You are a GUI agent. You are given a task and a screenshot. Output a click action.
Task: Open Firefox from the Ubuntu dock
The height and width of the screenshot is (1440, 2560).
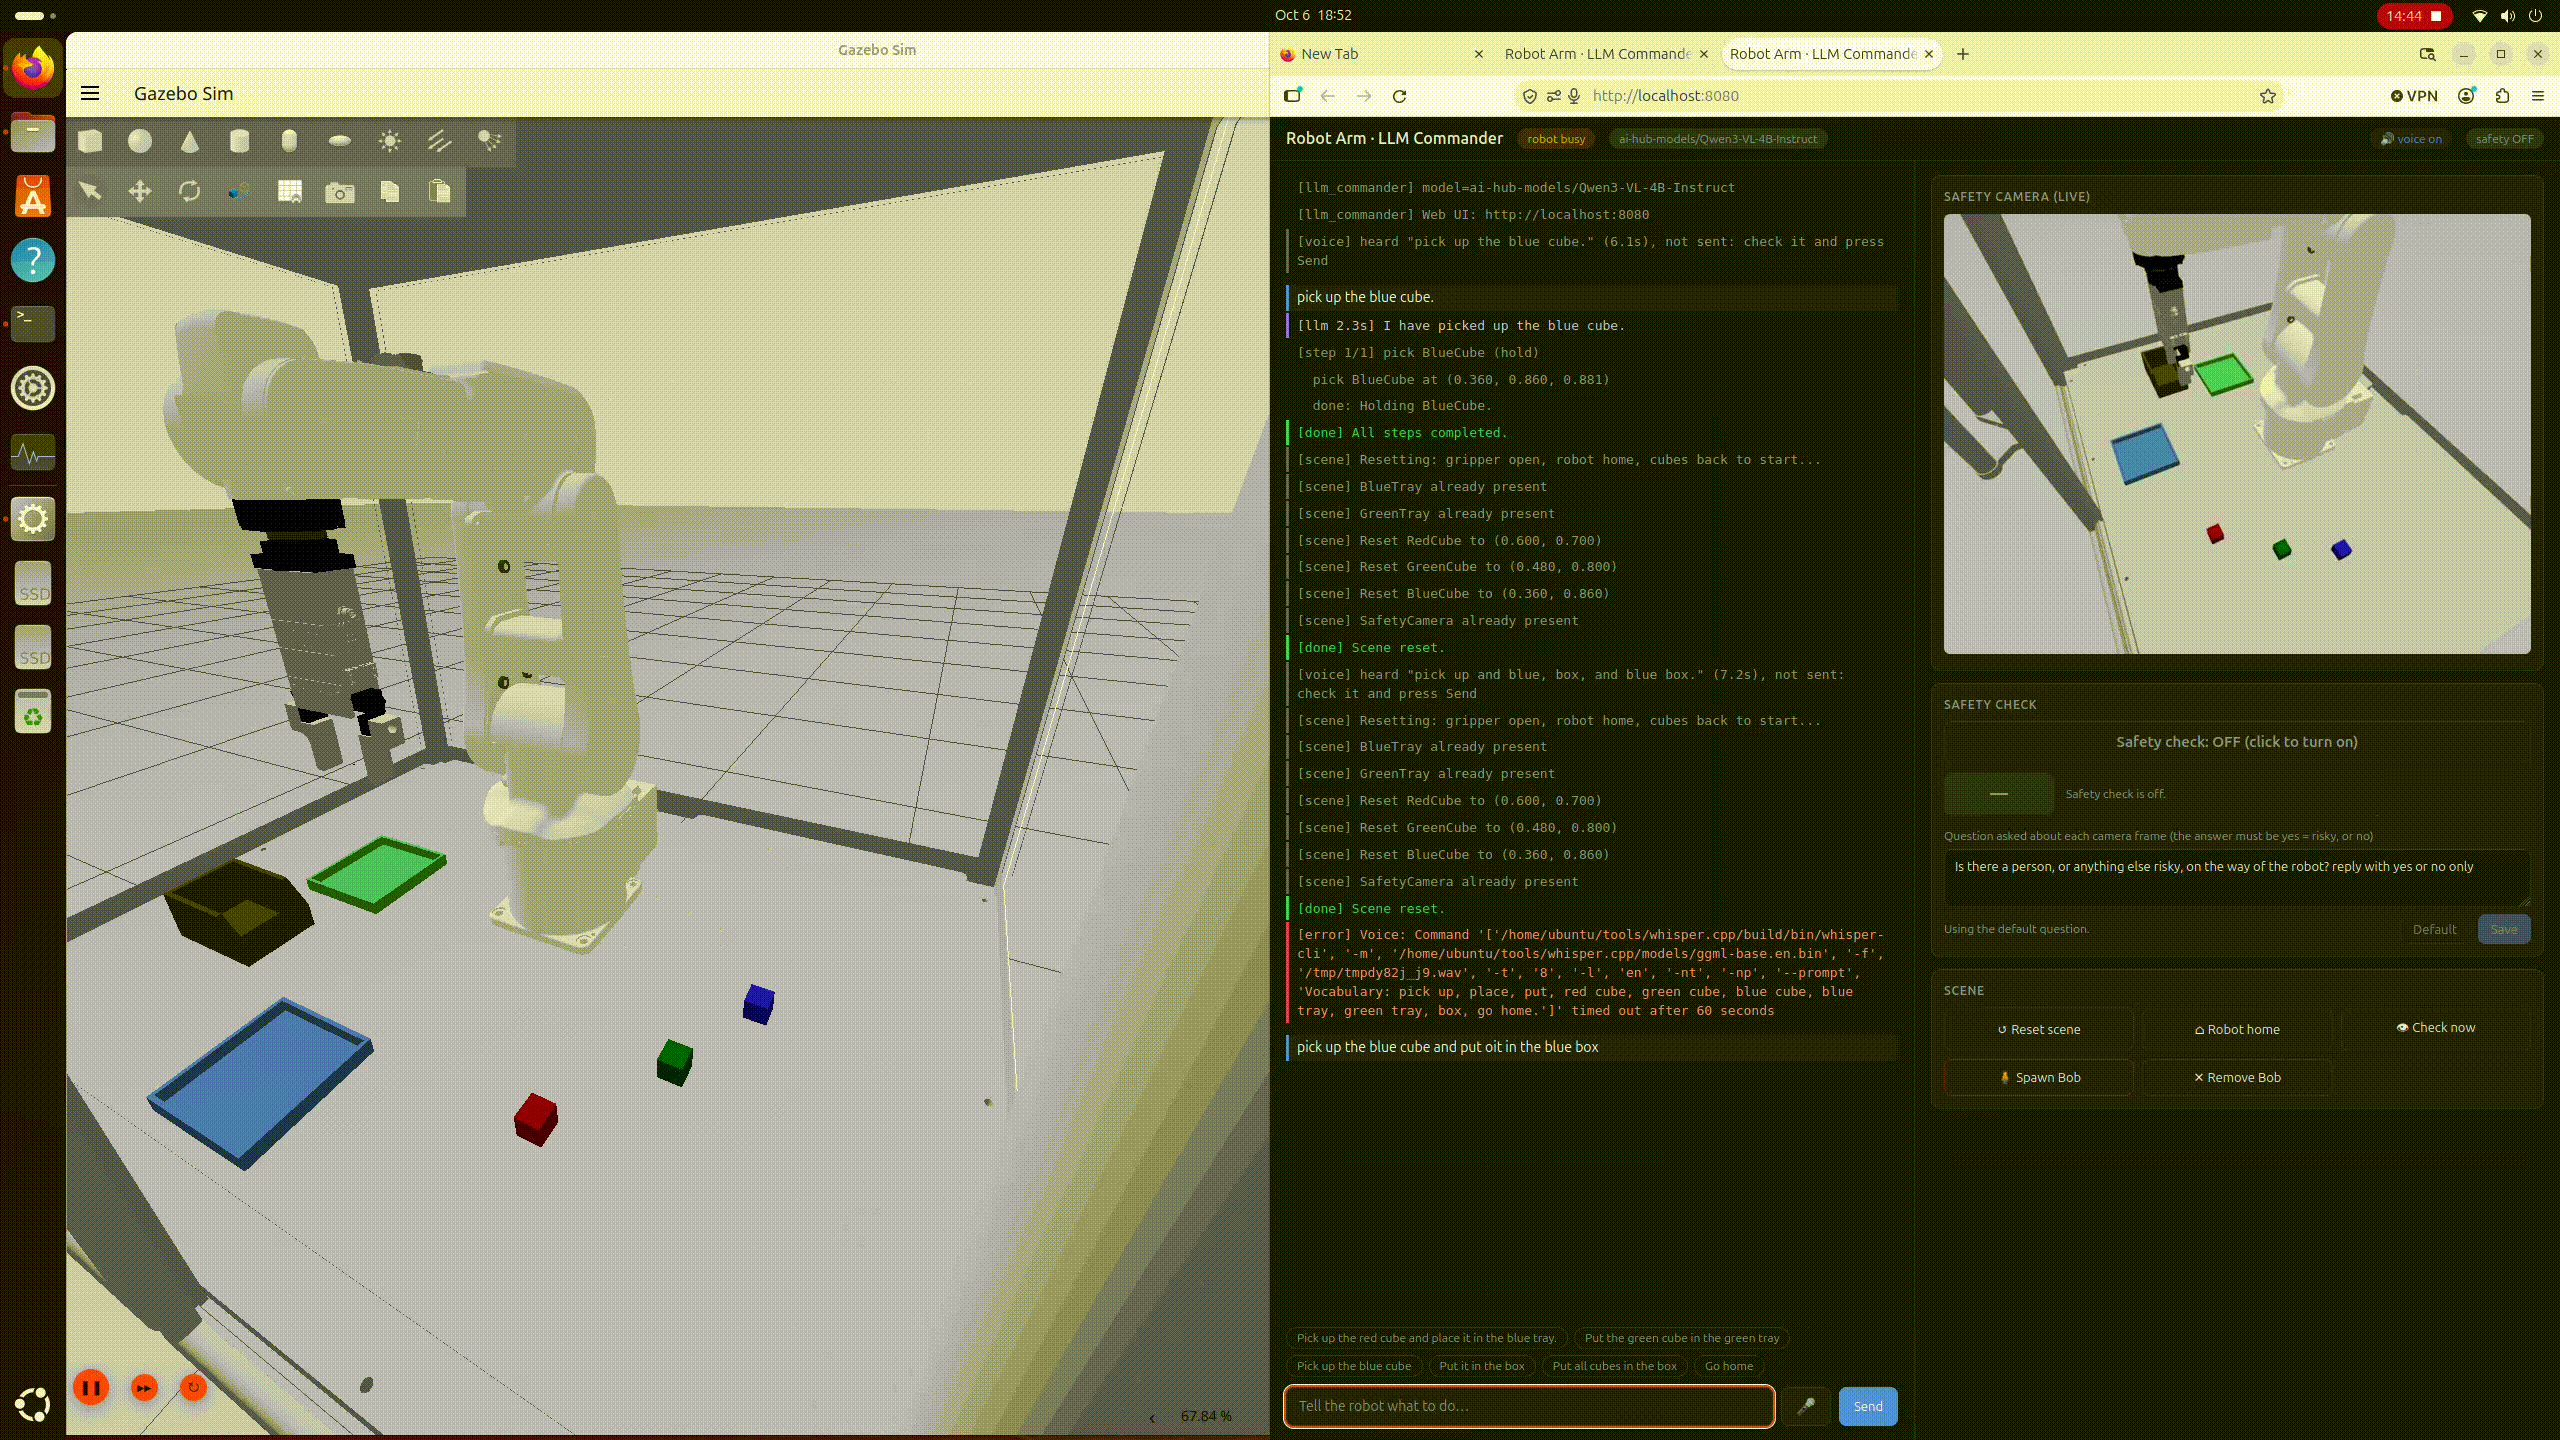(x=33, y=68)
